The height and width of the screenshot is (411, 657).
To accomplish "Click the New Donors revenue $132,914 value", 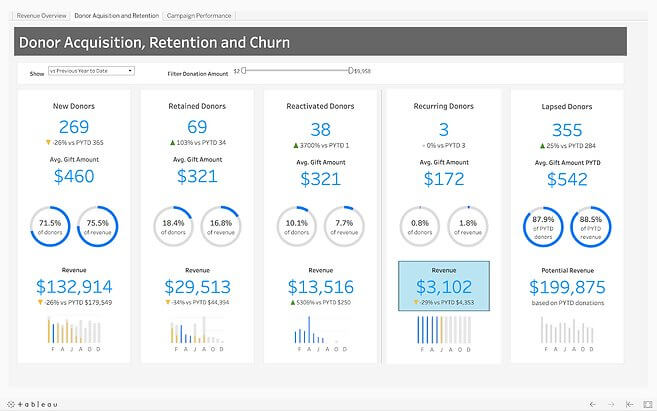I will coord(75,287).
